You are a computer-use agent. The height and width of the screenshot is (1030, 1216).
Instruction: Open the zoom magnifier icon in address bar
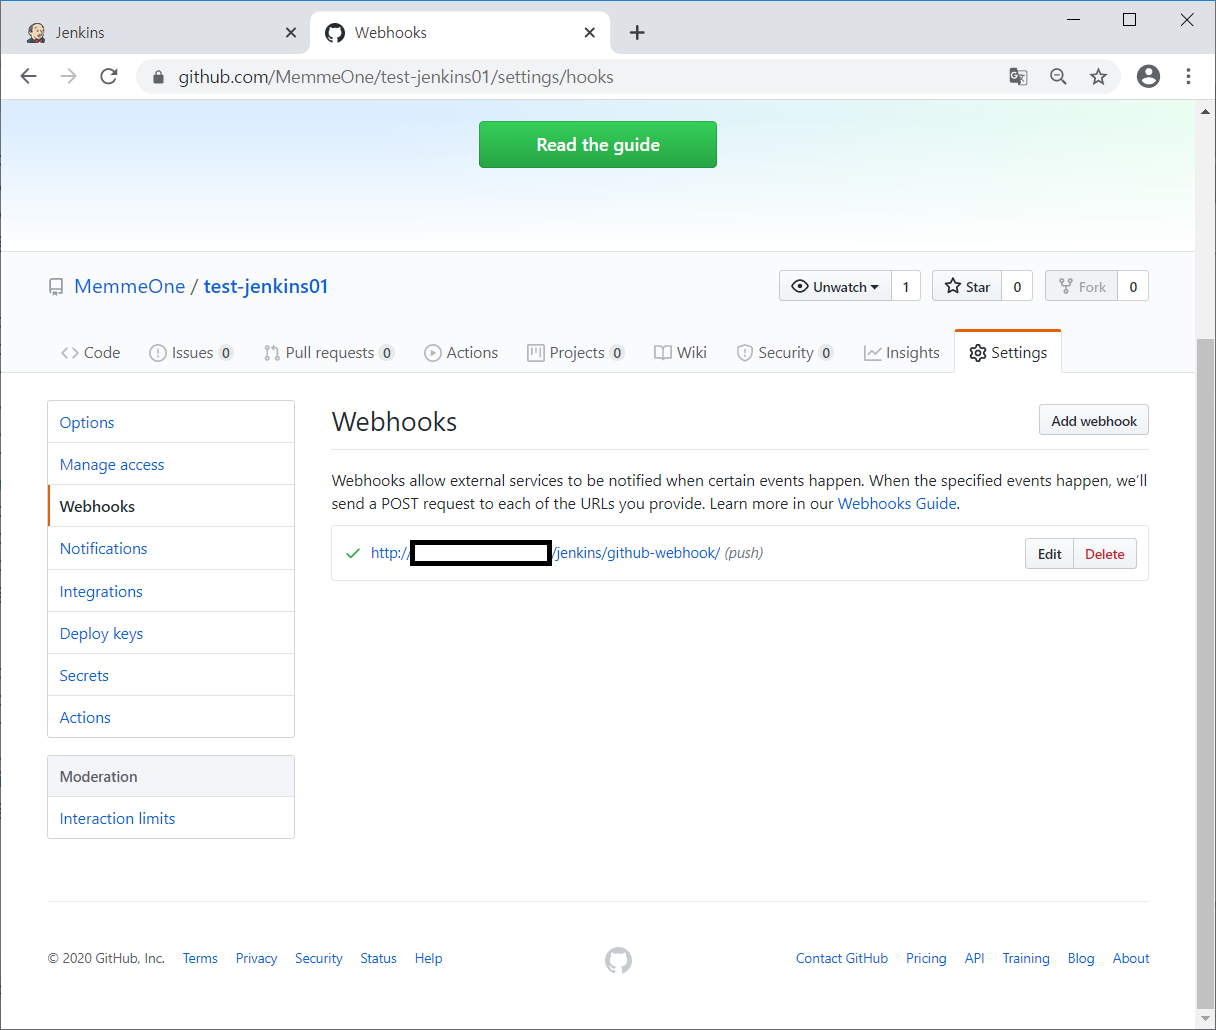point(1058,77)
